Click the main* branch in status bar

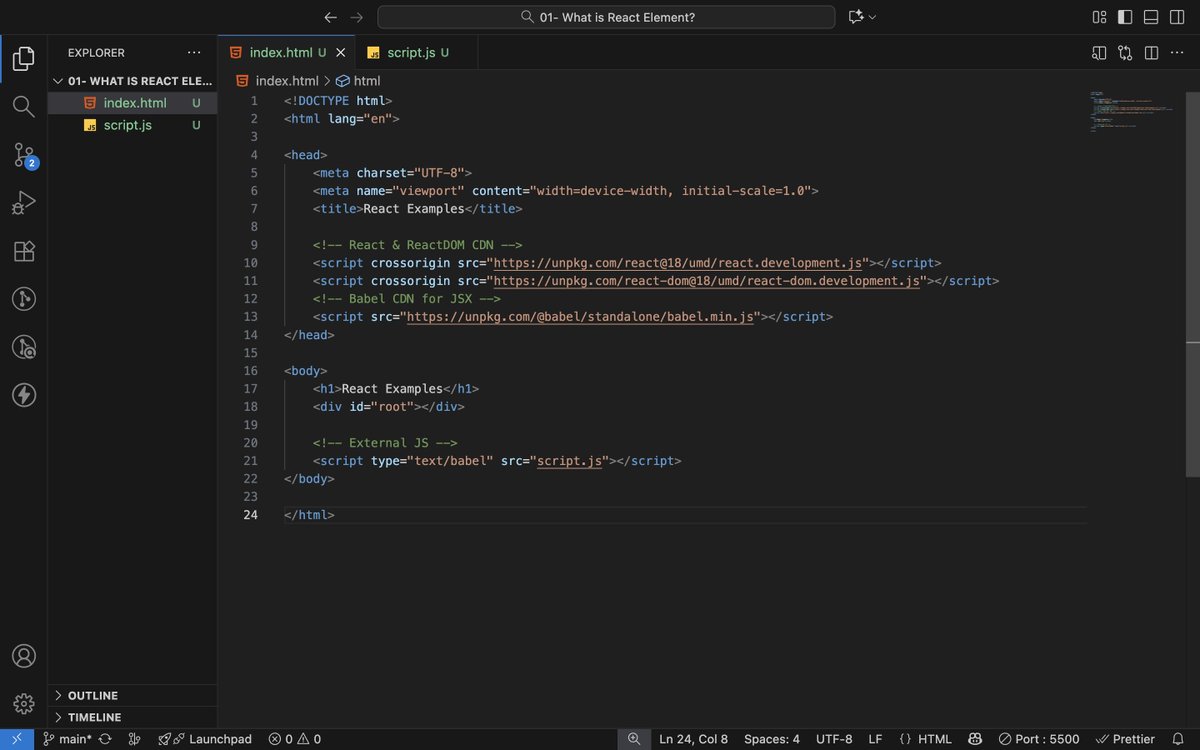tap(67, 739)
